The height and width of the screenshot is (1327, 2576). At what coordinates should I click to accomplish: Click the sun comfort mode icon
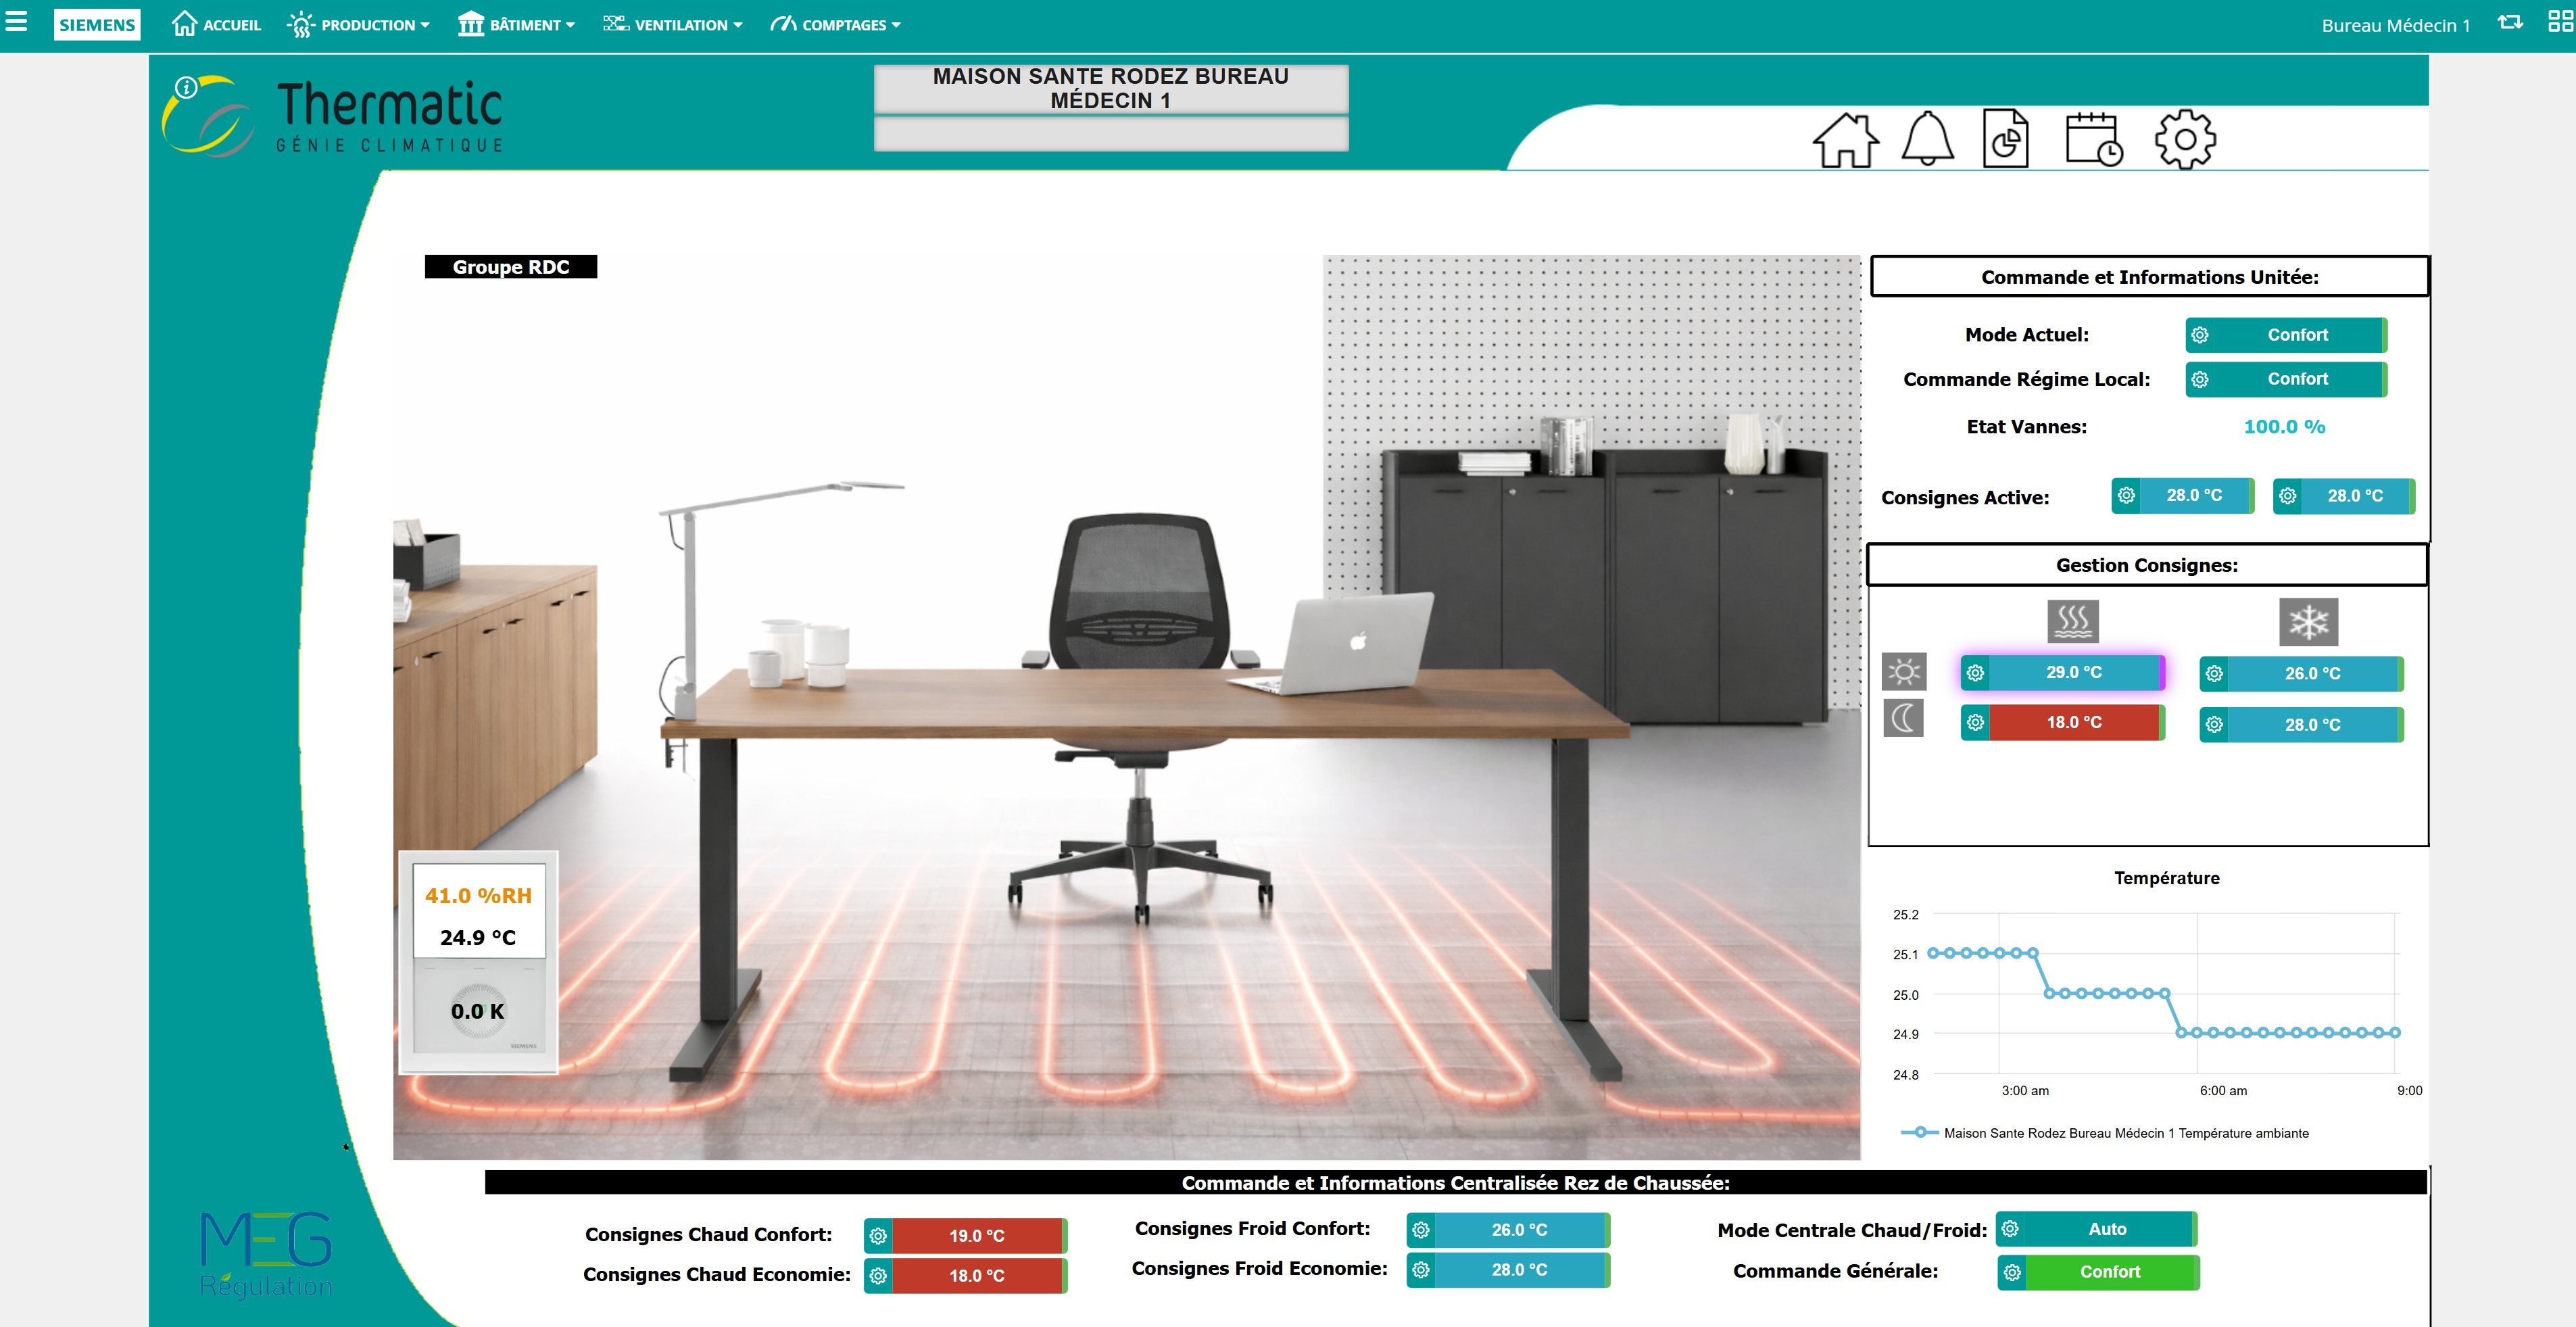pyautogui.click(x=1903, y=672)
